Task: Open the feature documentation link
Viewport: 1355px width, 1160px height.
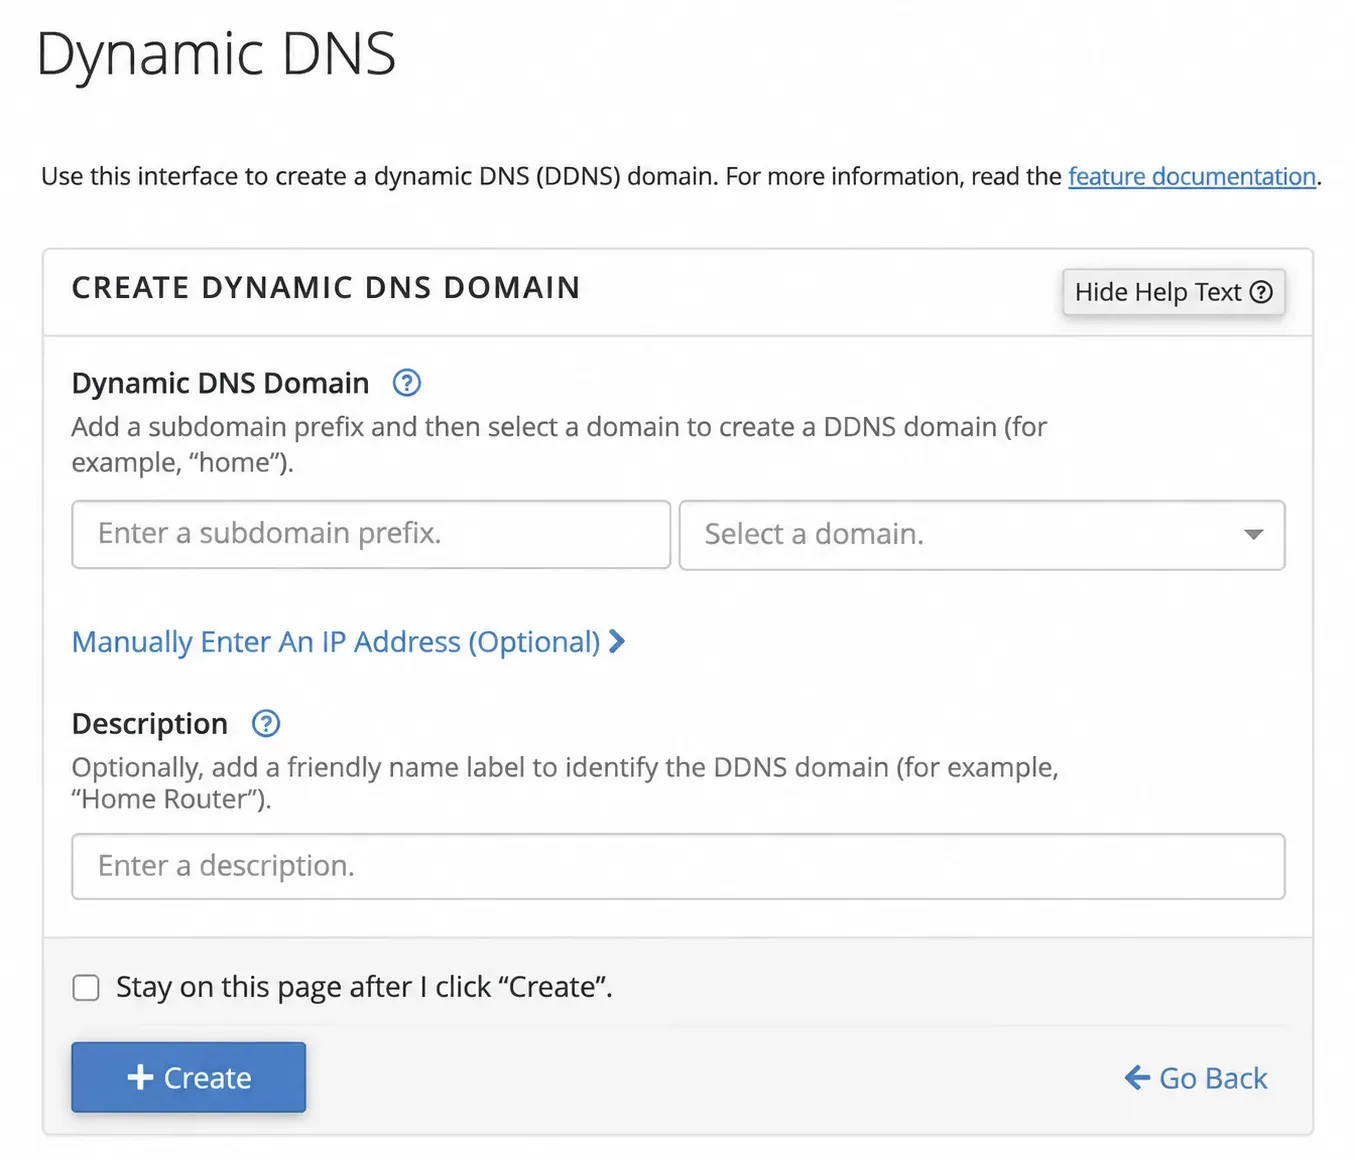Action: (x=1192, y=177)
